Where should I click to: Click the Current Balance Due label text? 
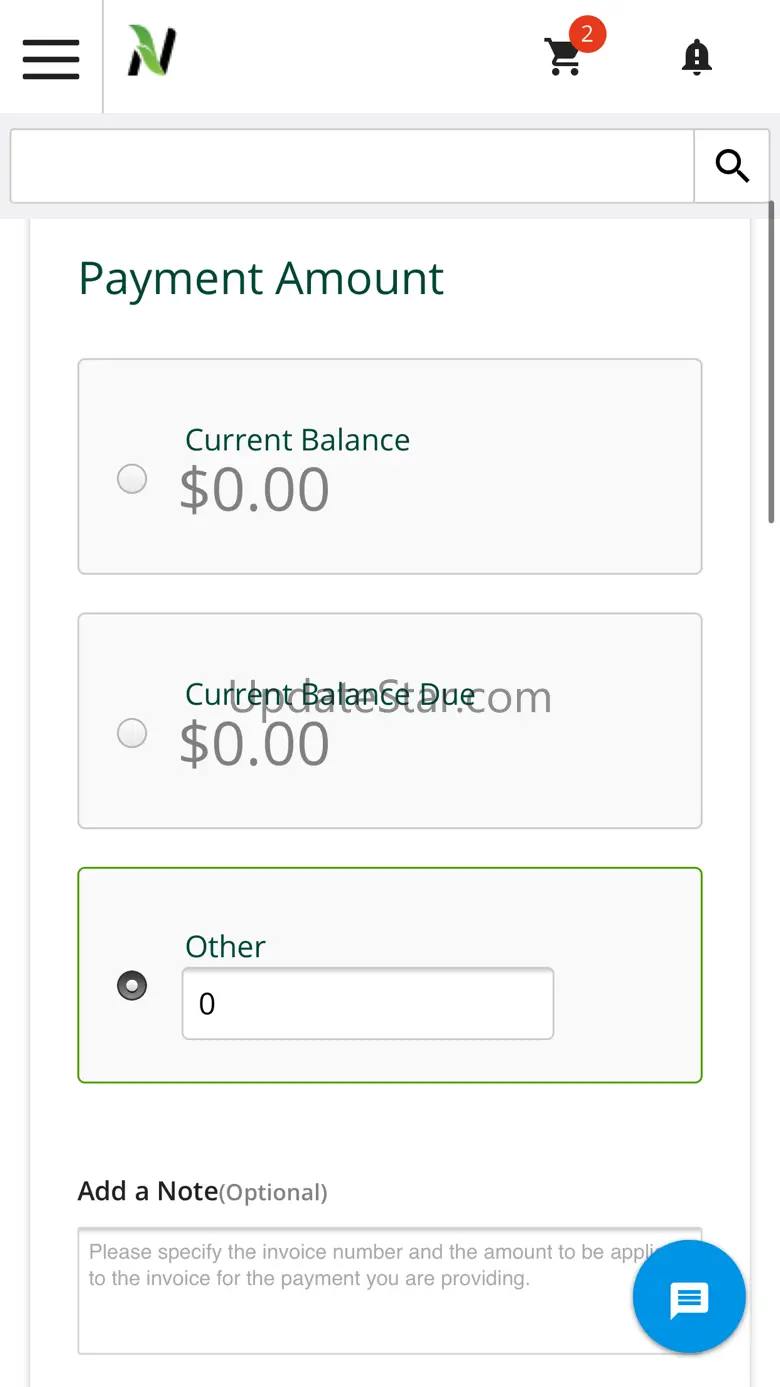click(x=330, y=694)
